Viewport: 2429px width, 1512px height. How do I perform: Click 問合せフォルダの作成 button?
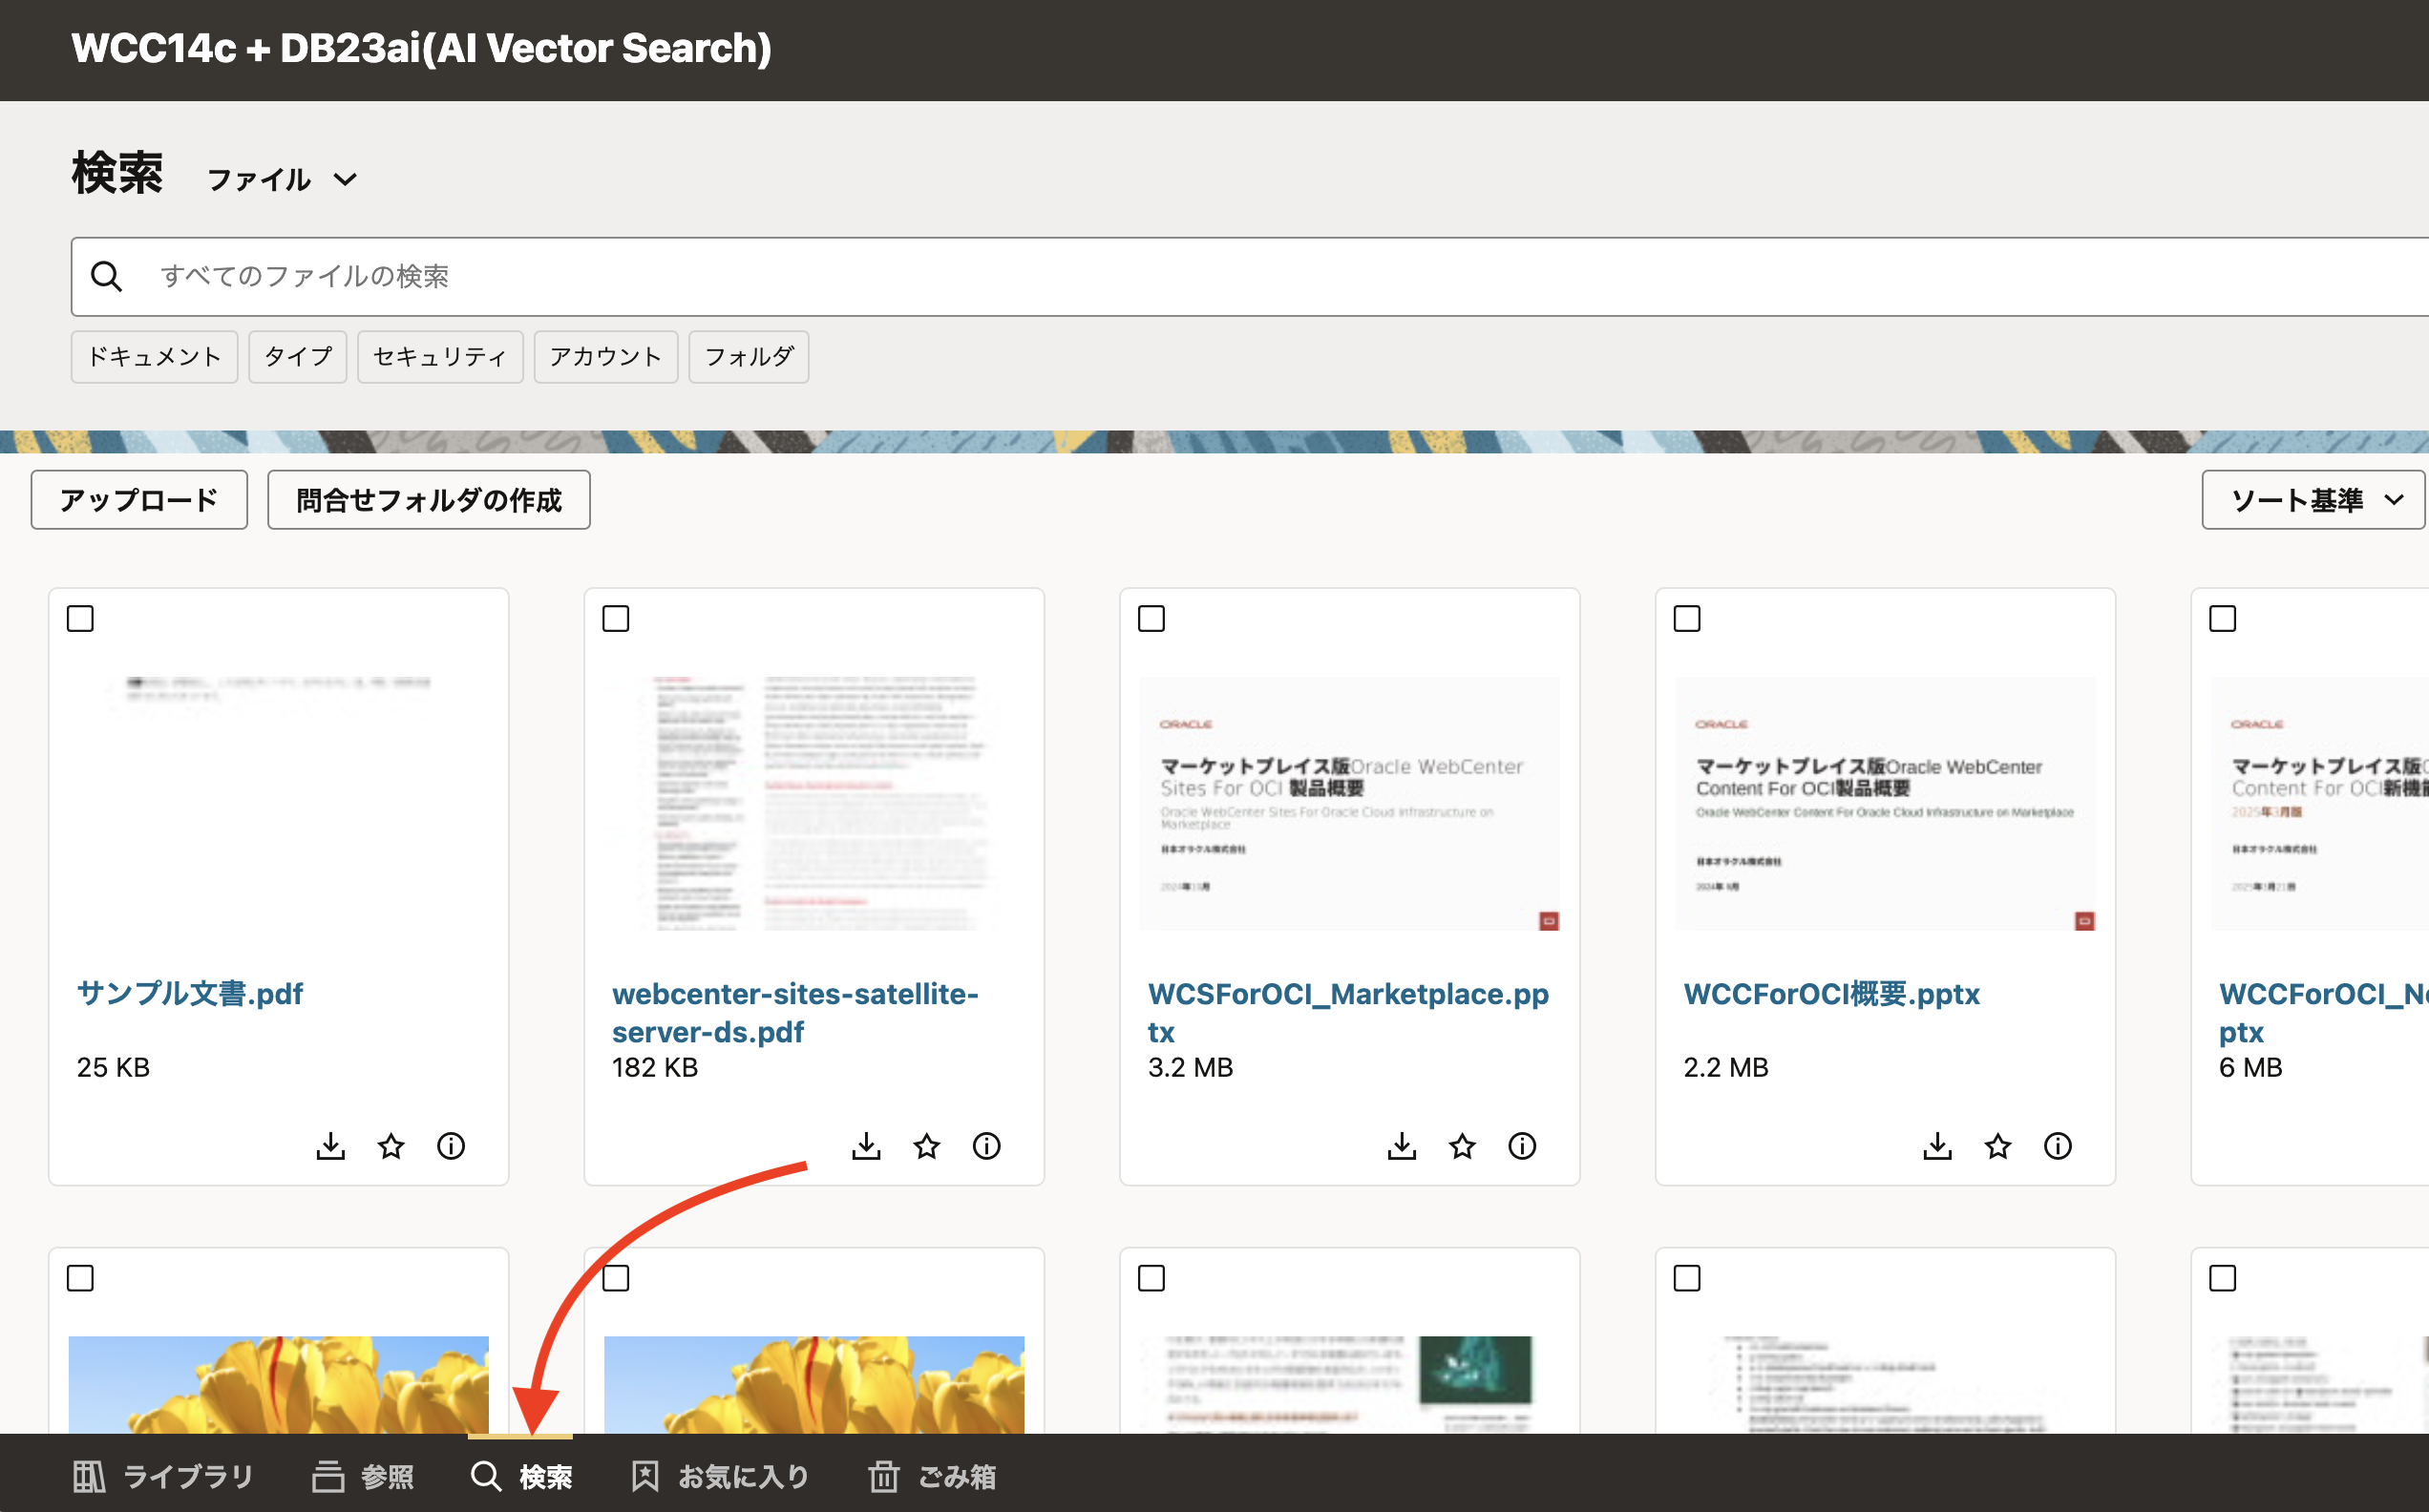429,500
